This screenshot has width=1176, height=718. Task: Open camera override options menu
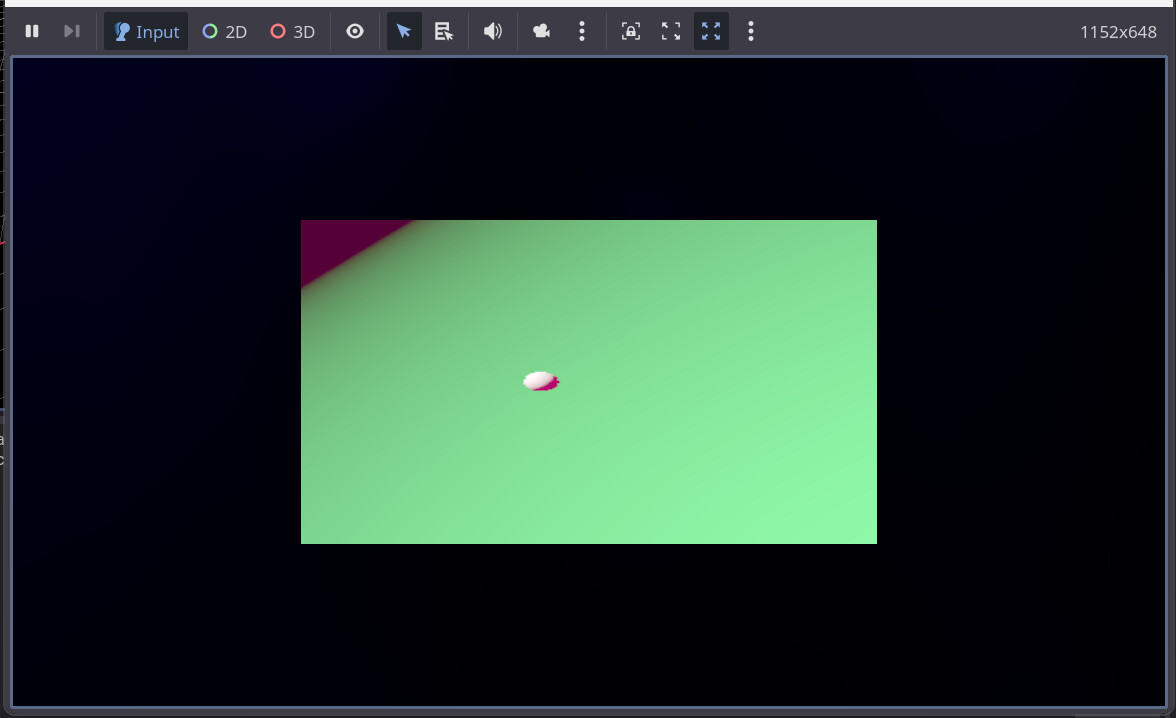[582, 31]
